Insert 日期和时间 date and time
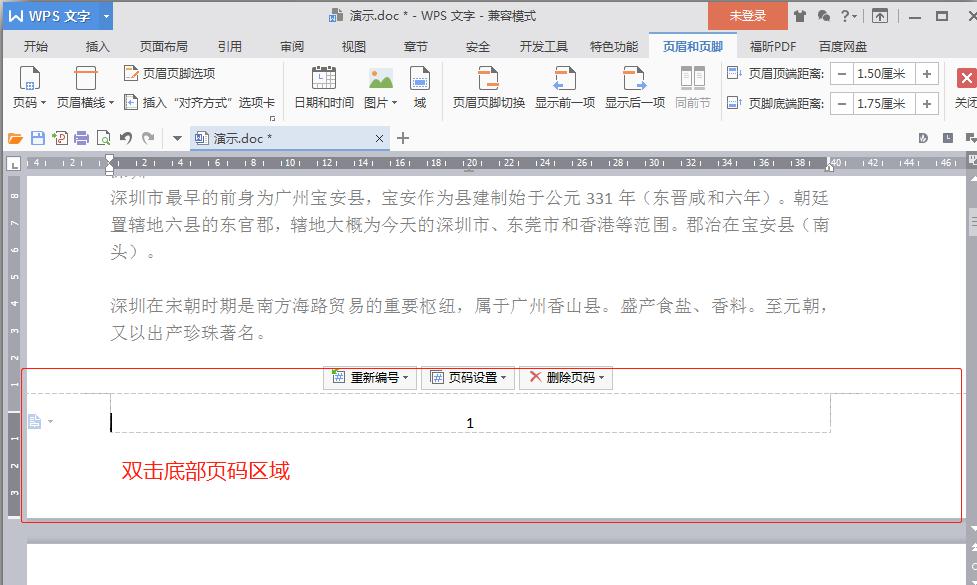977x585 pixels. (324, 87)
